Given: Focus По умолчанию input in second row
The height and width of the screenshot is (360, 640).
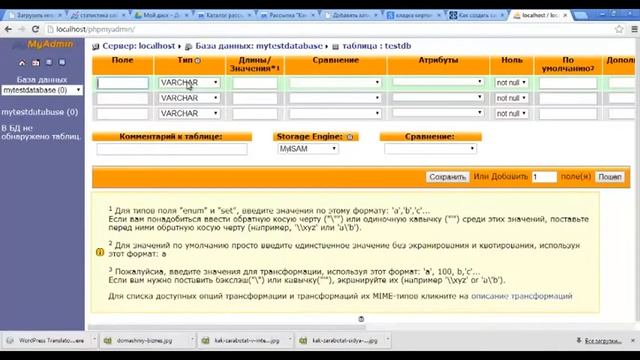Looking at the screenshot, I should (x=568, y=98).
